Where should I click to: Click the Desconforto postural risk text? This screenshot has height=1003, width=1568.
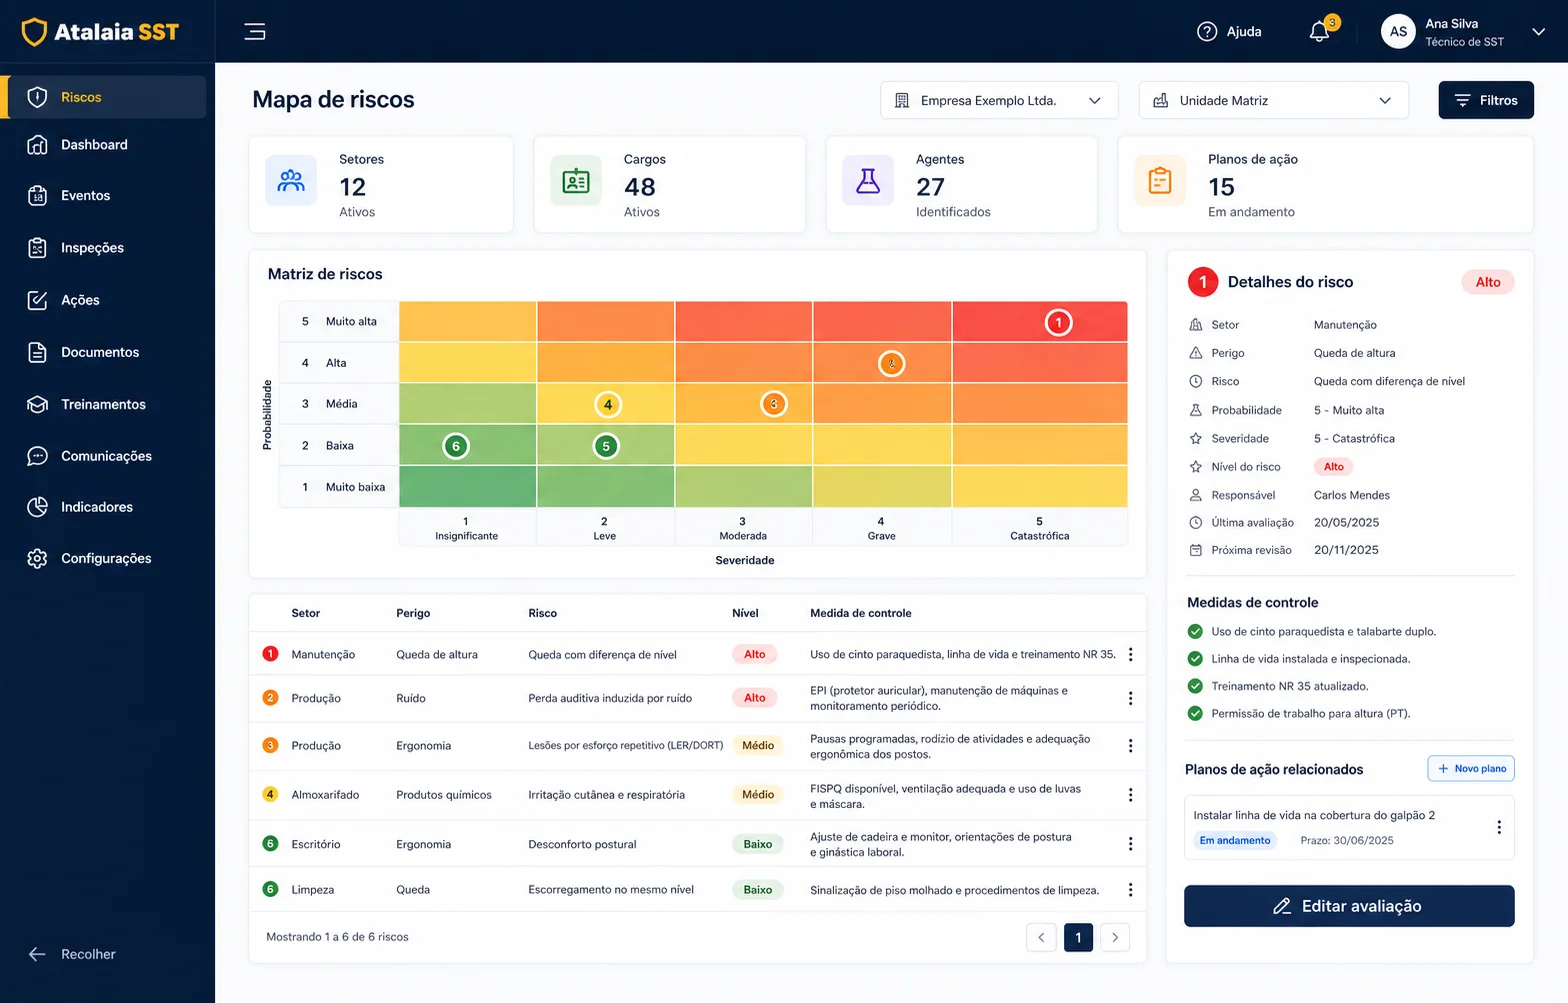click(x=582, y=844)
